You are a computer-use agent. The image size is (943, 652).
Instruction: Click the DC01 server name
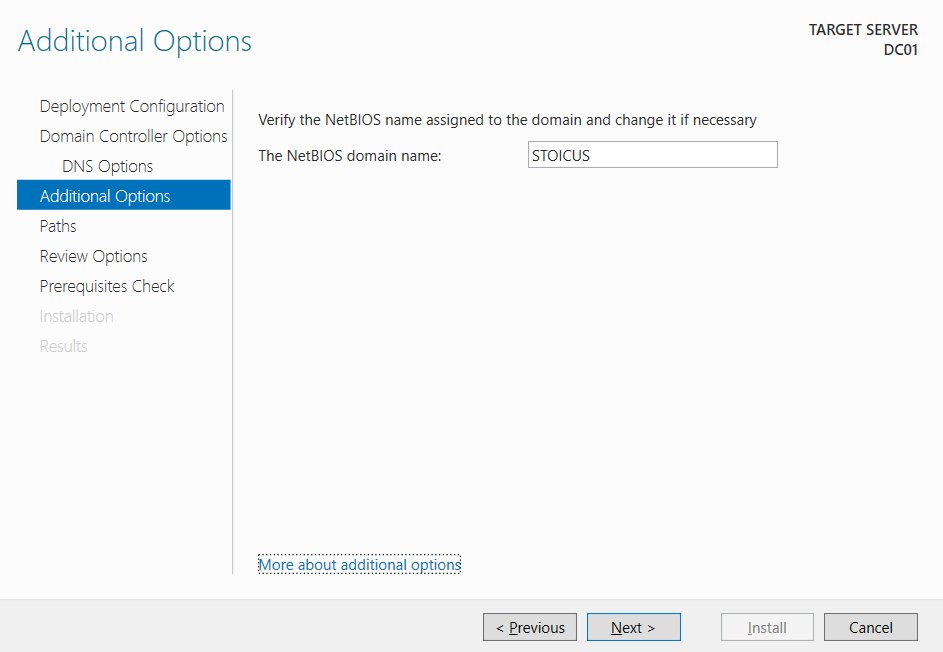coord(900,49)
